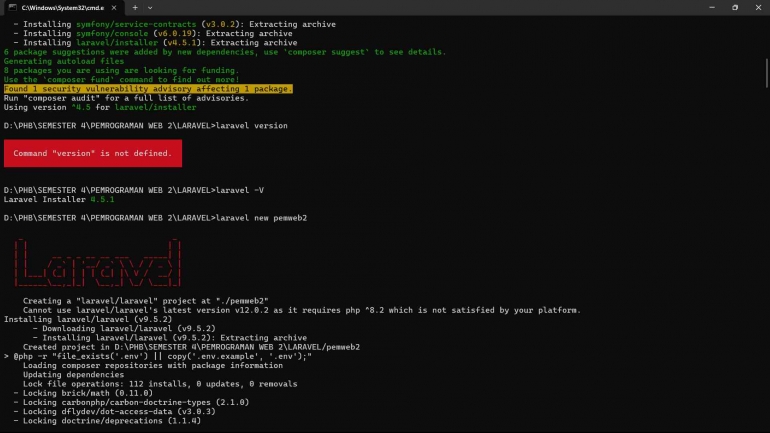This screenshot has height=433, width=770.
Task: Click the red Laravel ASCII art logo
Action: [98, 263]
